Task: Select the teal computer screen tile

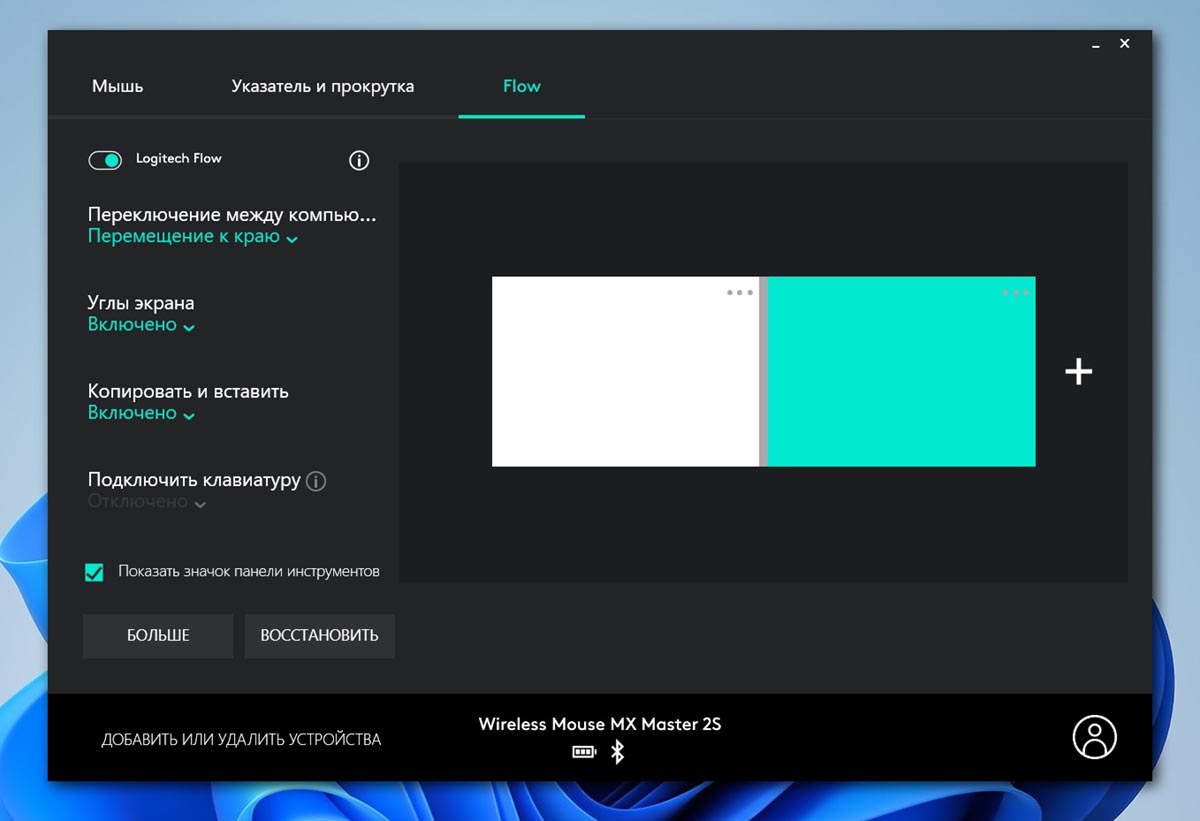Action: click(x=900, y=380)
